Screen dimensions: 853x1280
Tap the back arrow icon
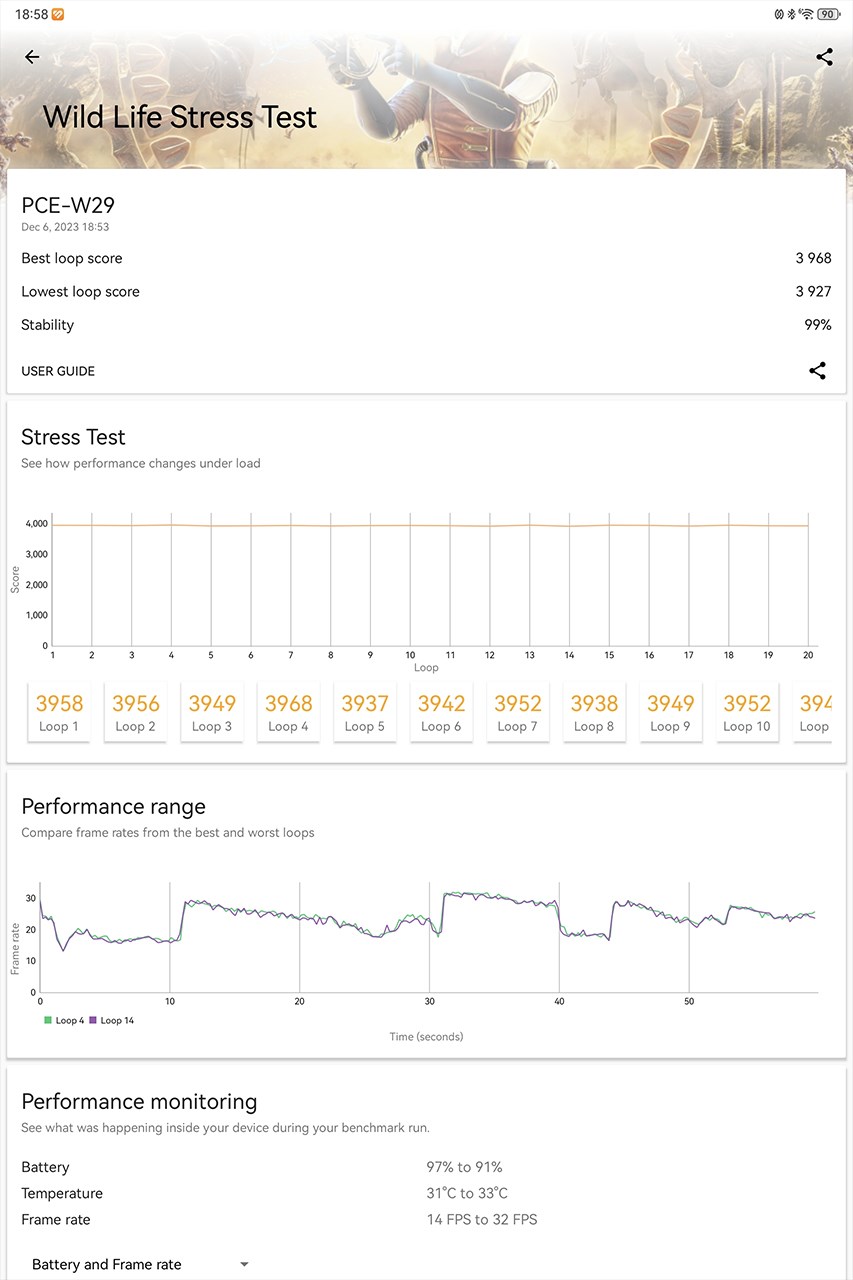tap(32, 57)
